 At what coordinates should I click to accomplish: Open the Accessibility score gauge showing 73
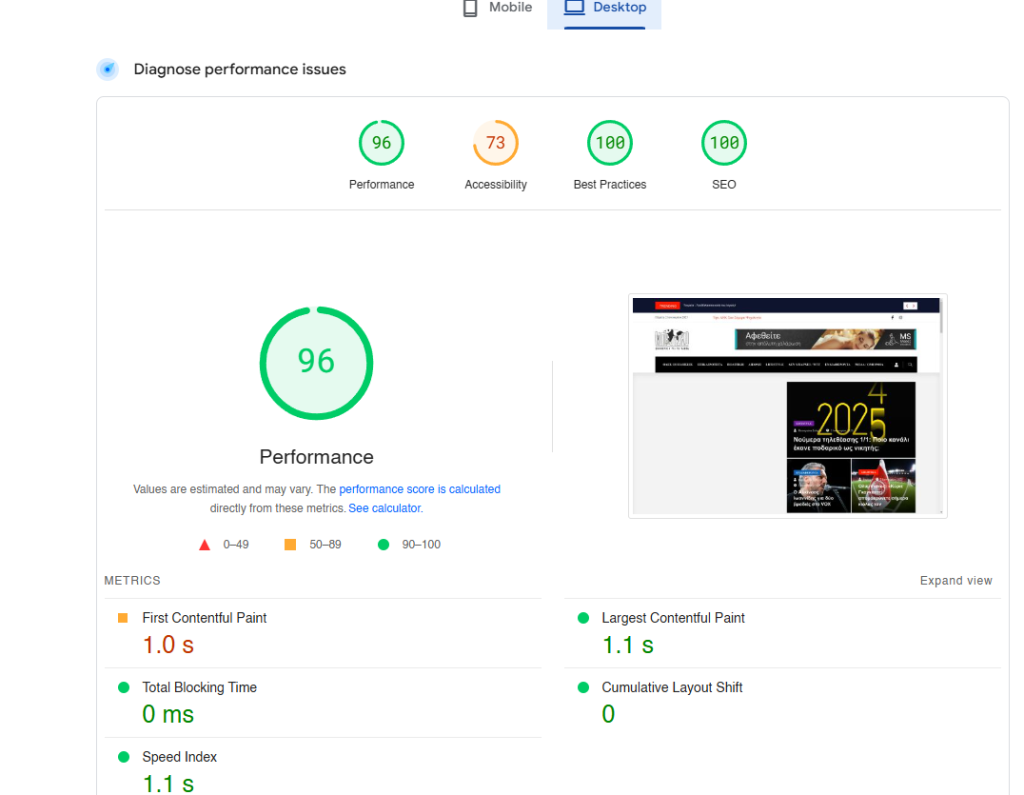click(496, 143)
